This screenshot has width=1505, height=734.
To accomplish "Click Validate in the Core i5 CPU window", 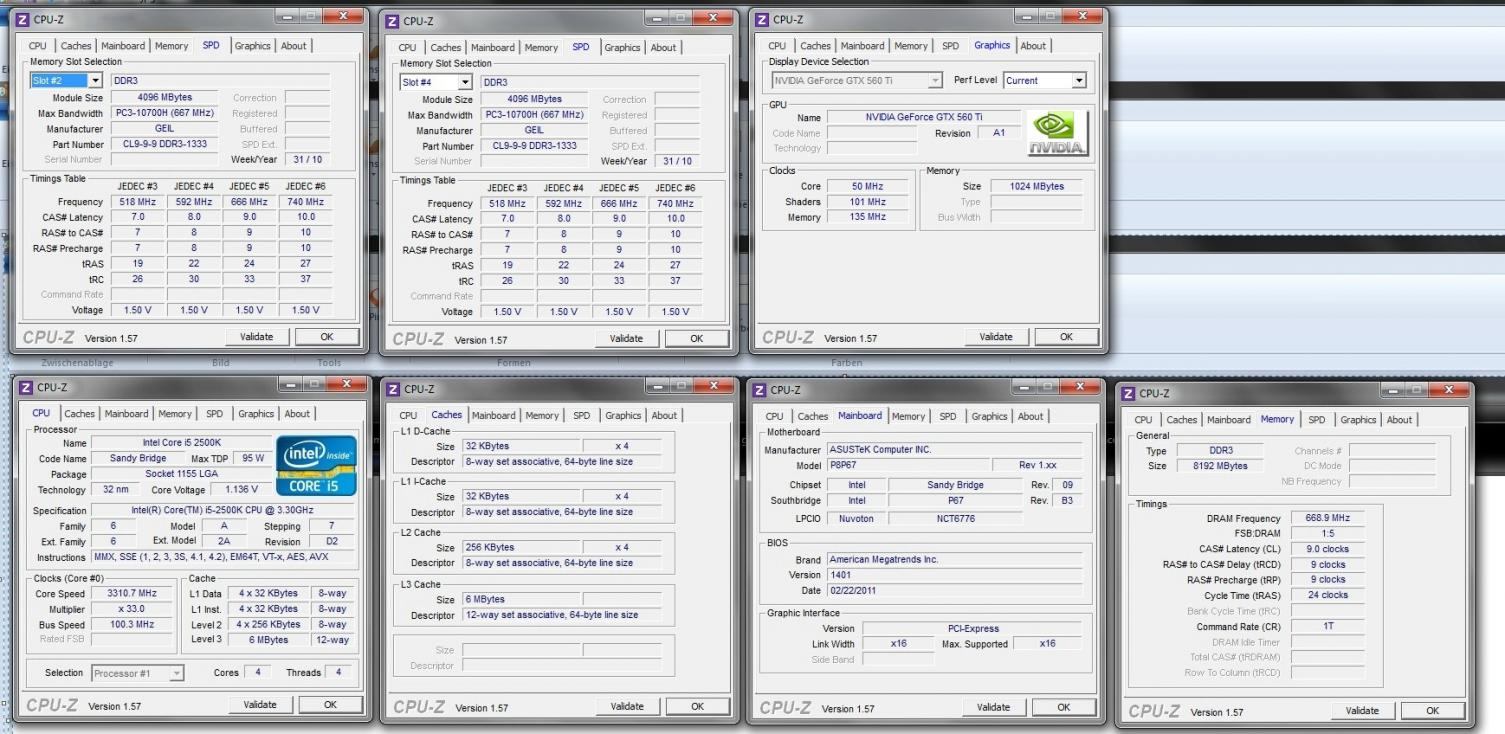I will [x=260, y=704].
